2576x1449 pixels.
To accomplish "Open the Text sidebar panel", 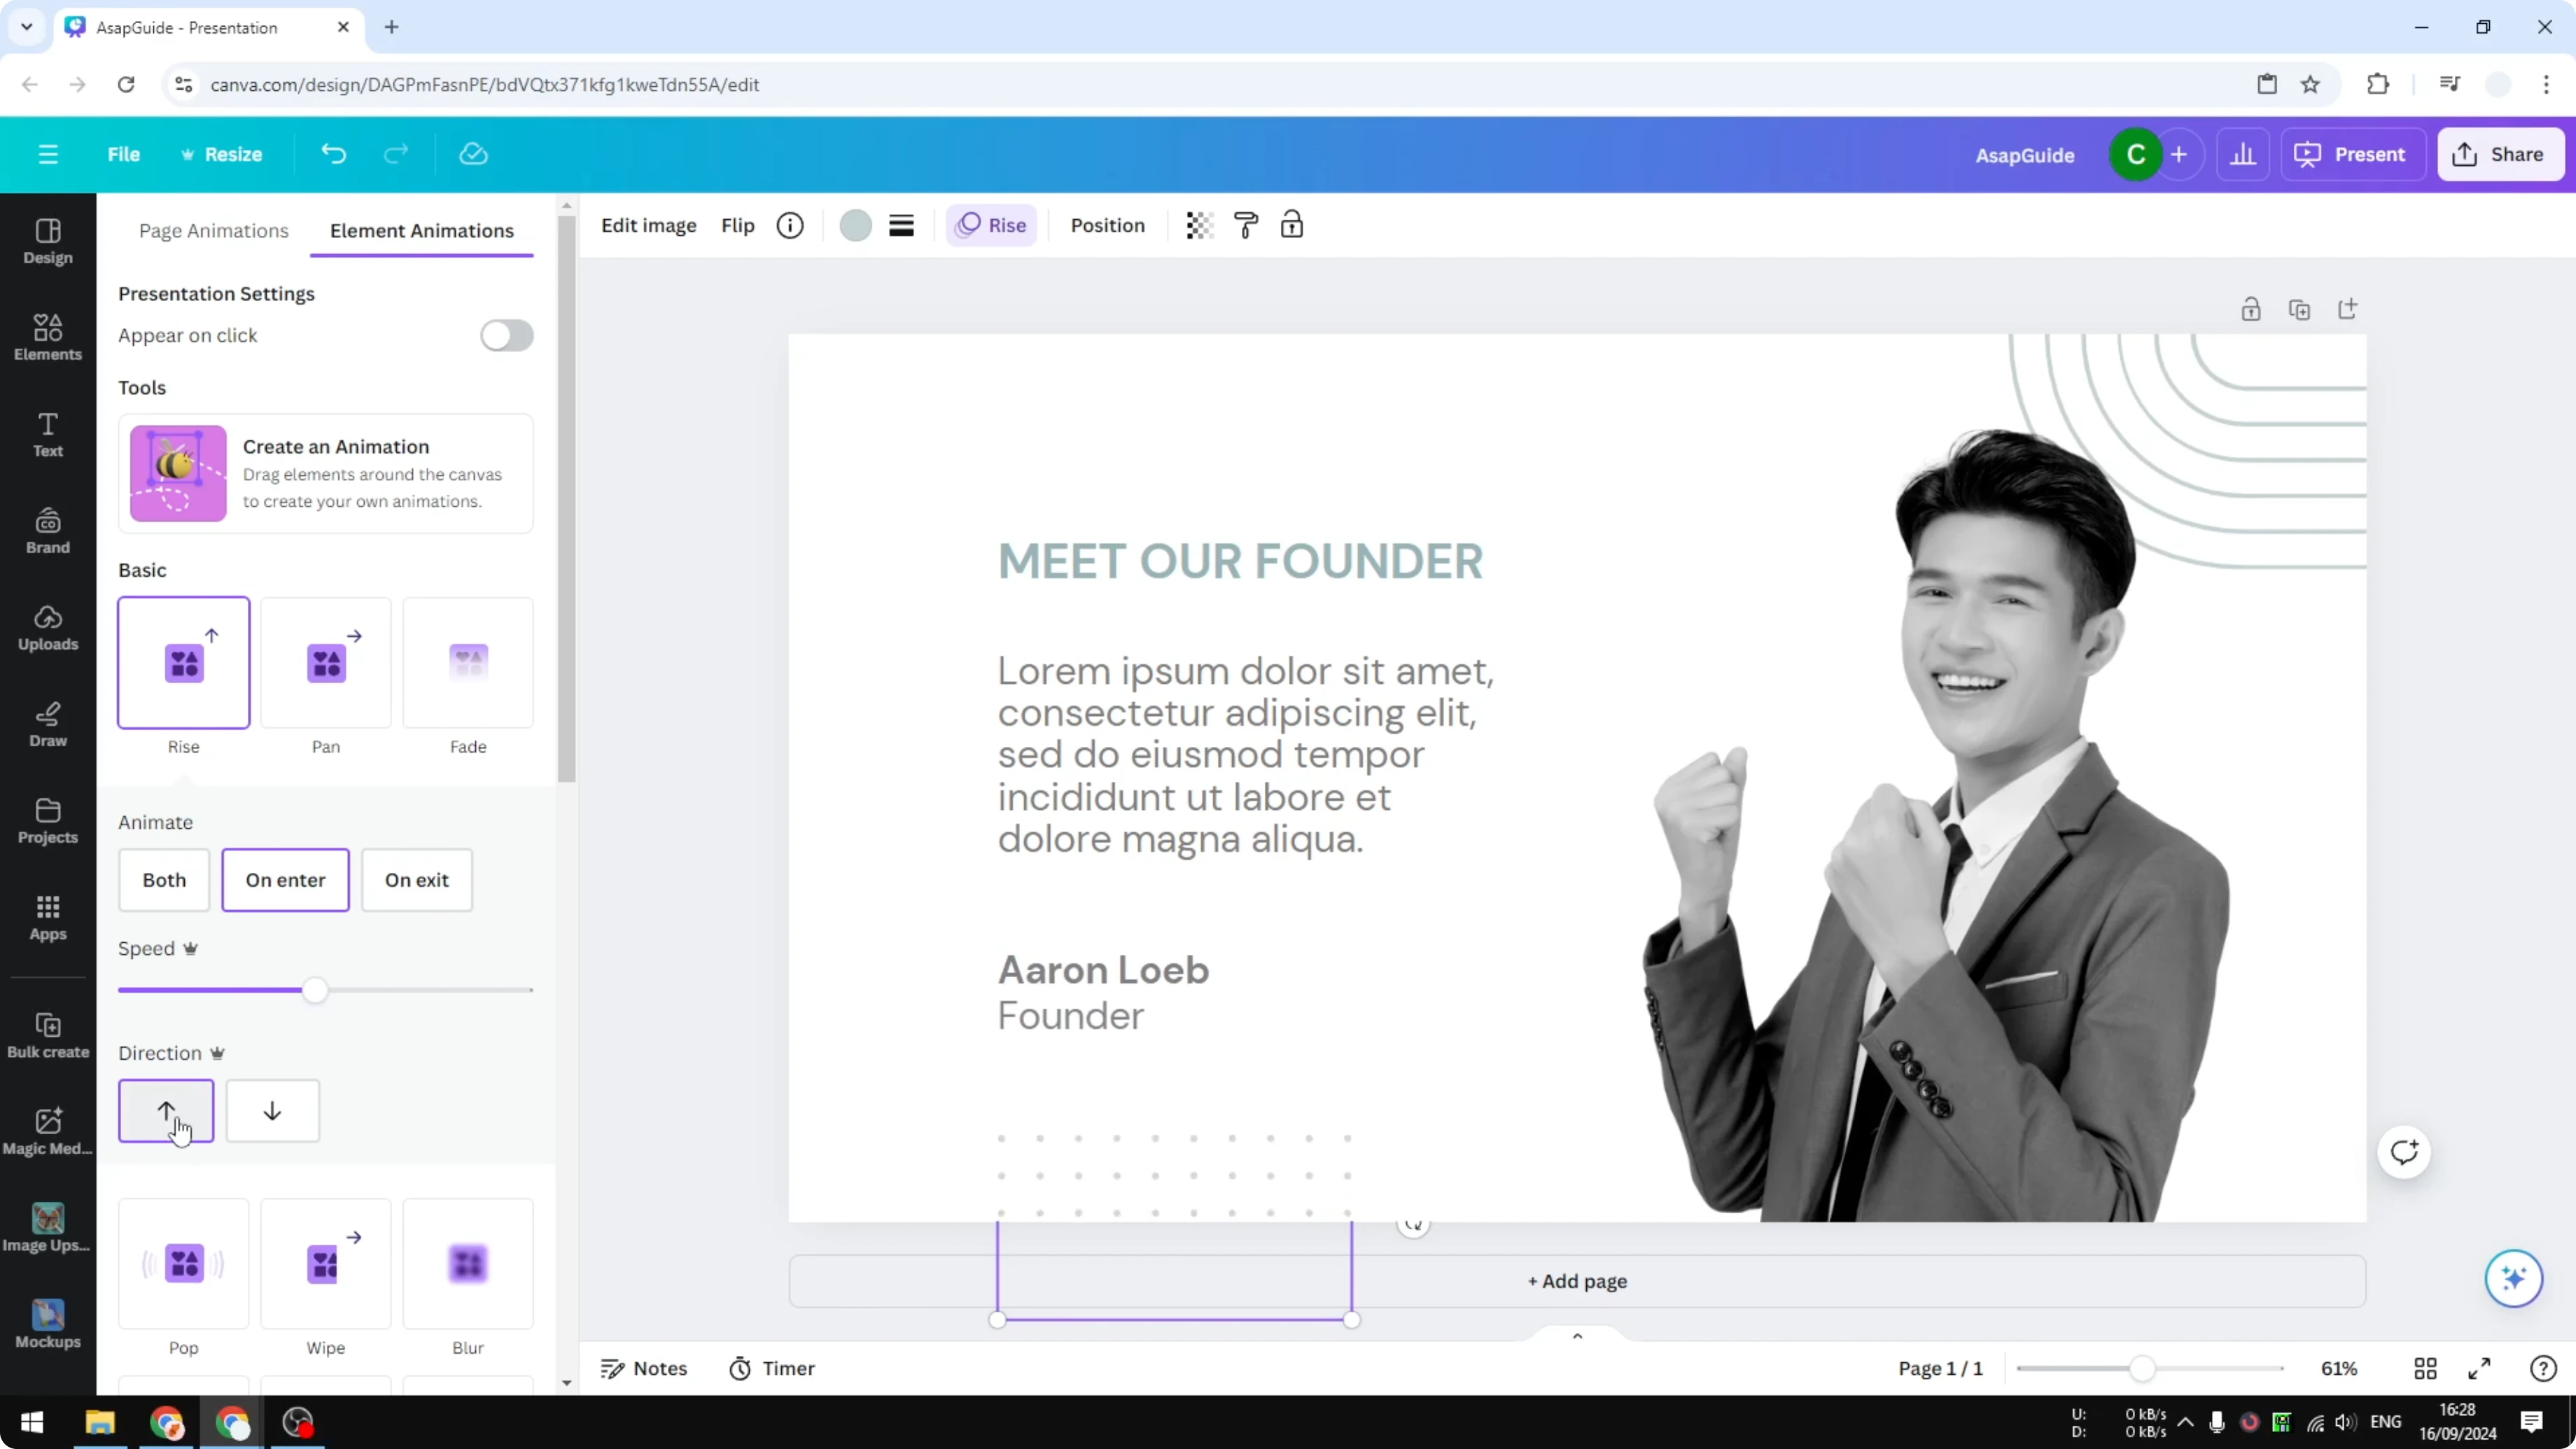I will pos(48,435).
